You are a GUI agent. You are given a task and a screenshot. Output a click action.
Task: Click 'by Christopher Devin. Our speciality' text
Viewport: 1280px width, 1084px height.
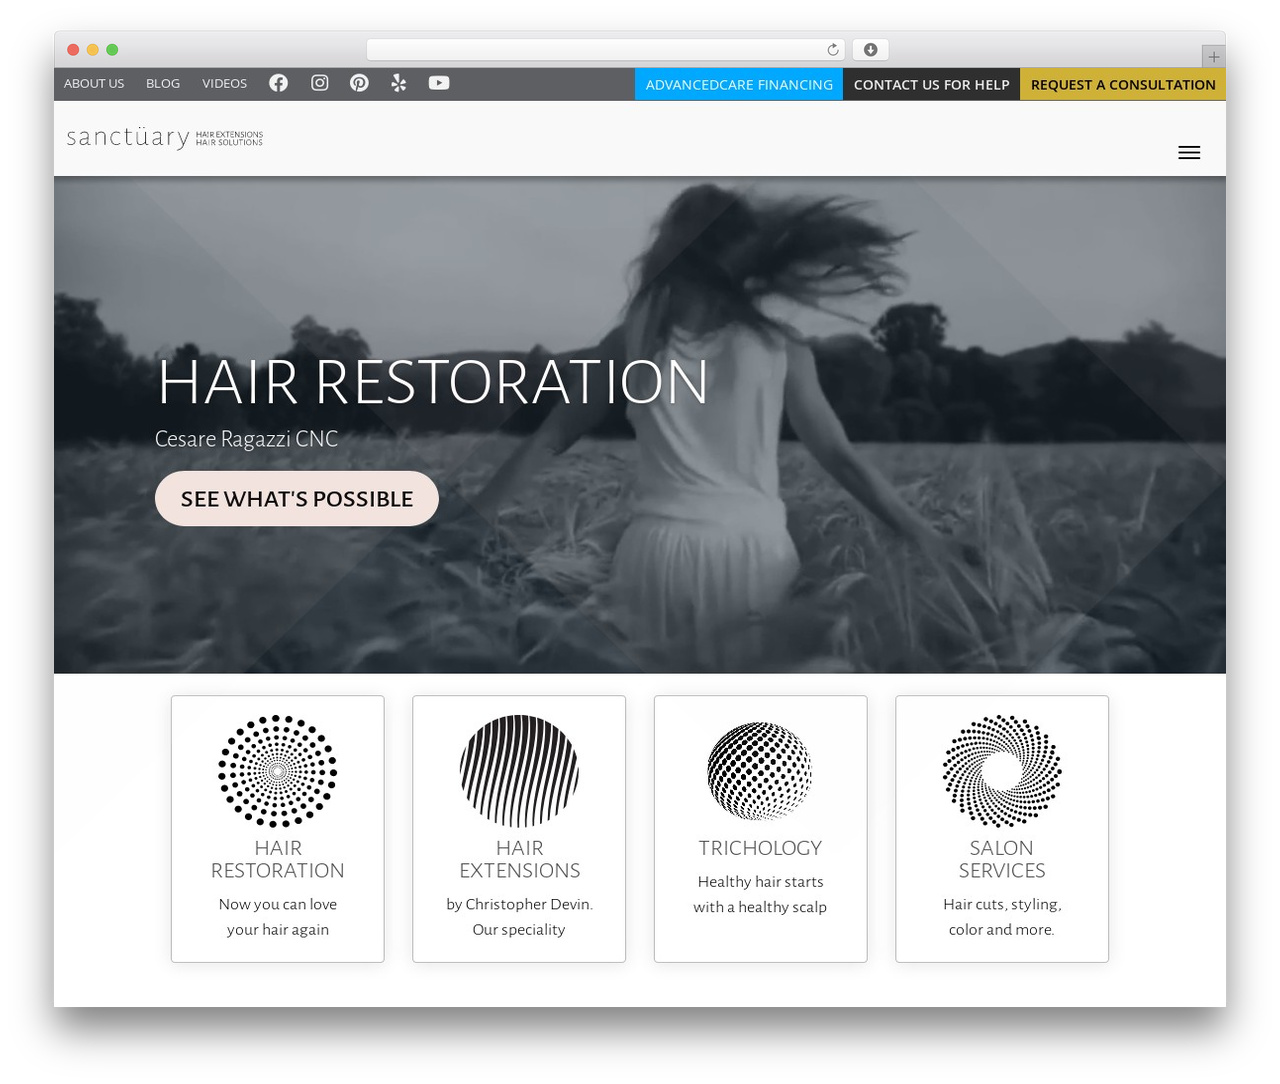[519, 917]
